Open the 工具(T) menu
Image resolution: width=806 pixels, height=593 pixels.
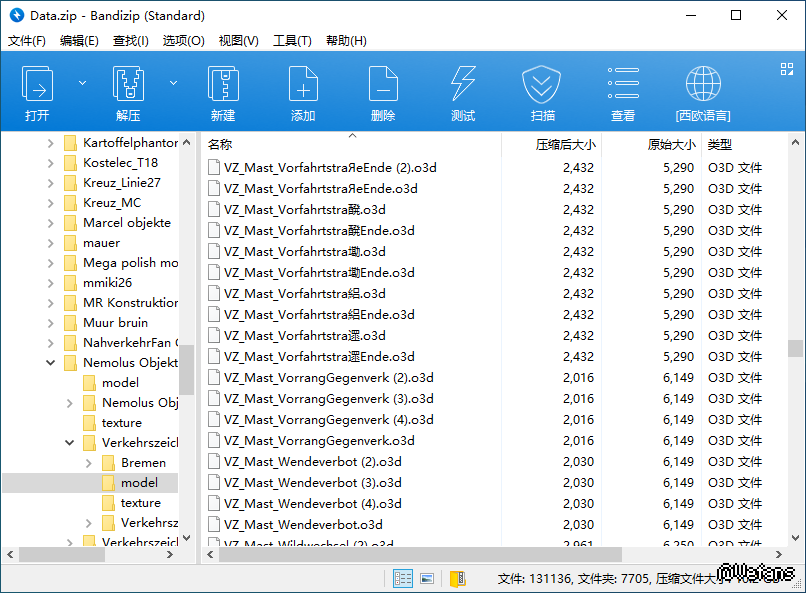pos(292,41)
